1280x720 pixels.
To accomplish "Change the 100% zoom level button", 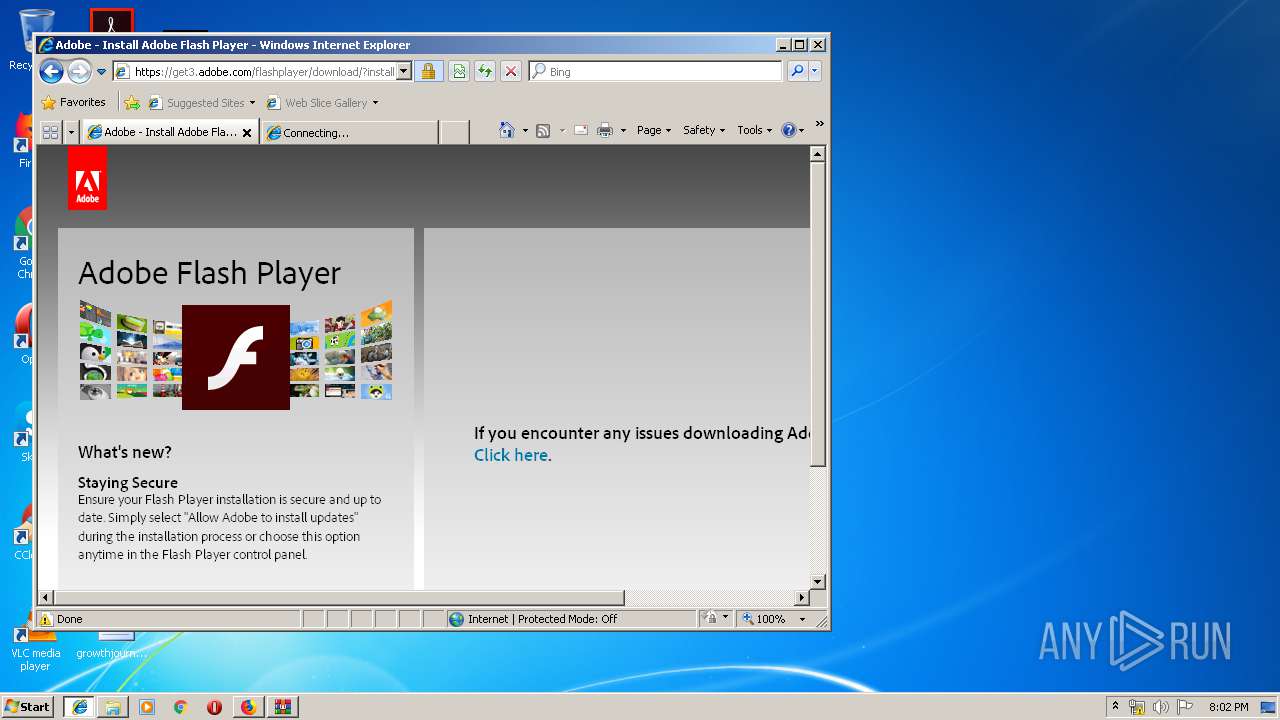I will coord(764,619).
